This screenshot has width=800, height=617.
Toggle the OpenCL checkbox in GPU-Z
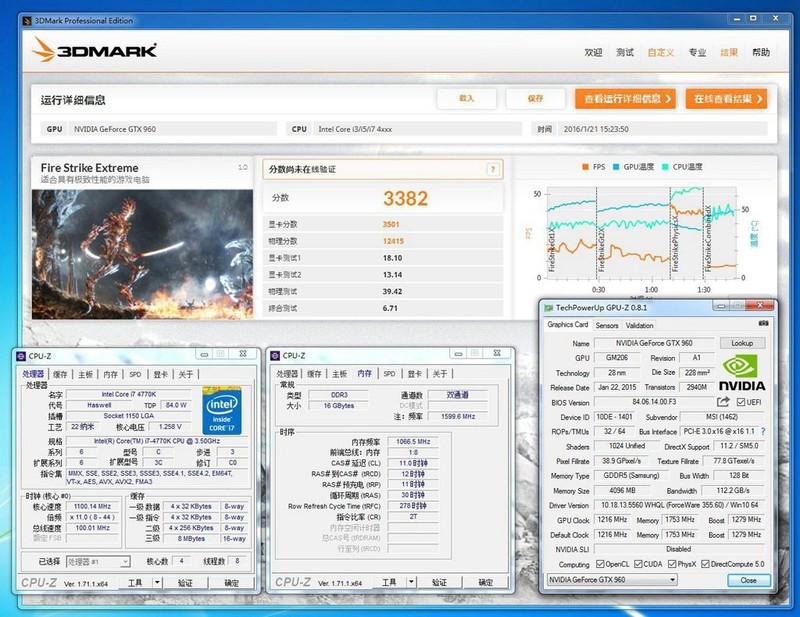pyautogui.click(x=600, y=563)
